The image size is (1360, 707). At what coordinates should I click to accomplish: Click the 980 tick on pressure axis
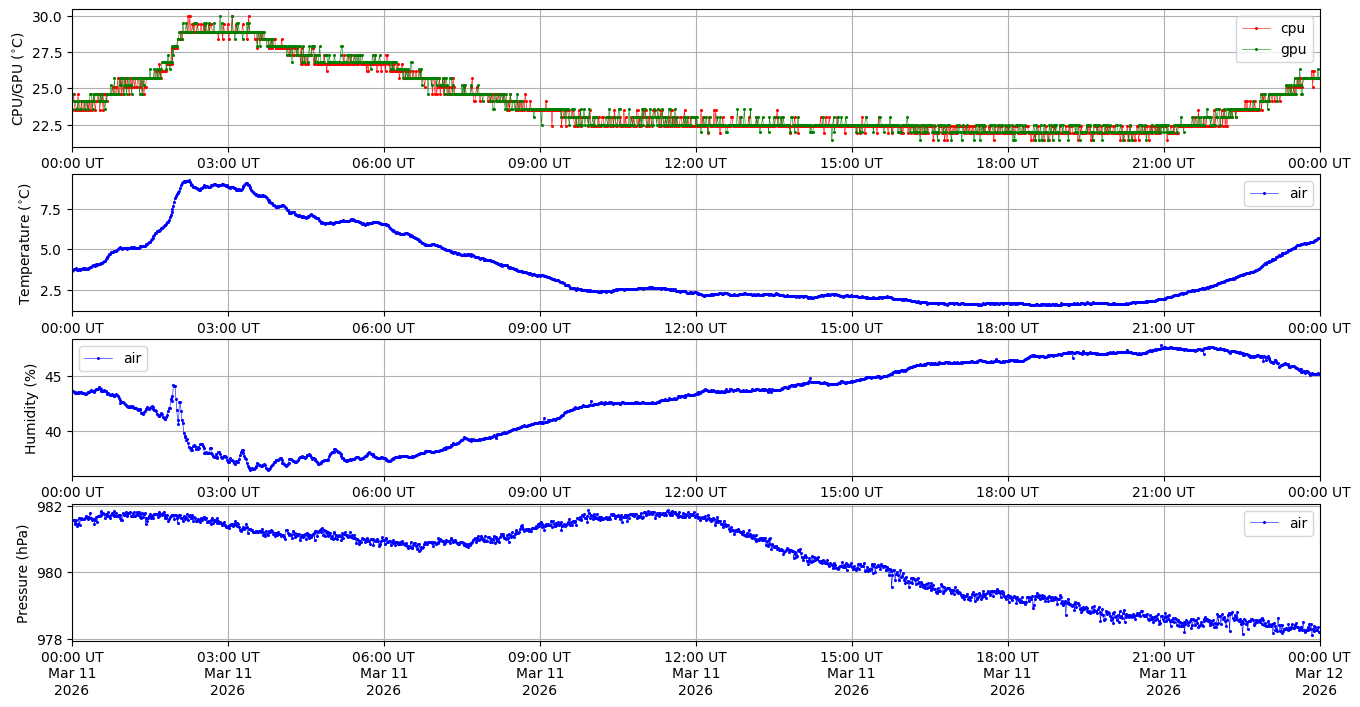tap(48, 573)
